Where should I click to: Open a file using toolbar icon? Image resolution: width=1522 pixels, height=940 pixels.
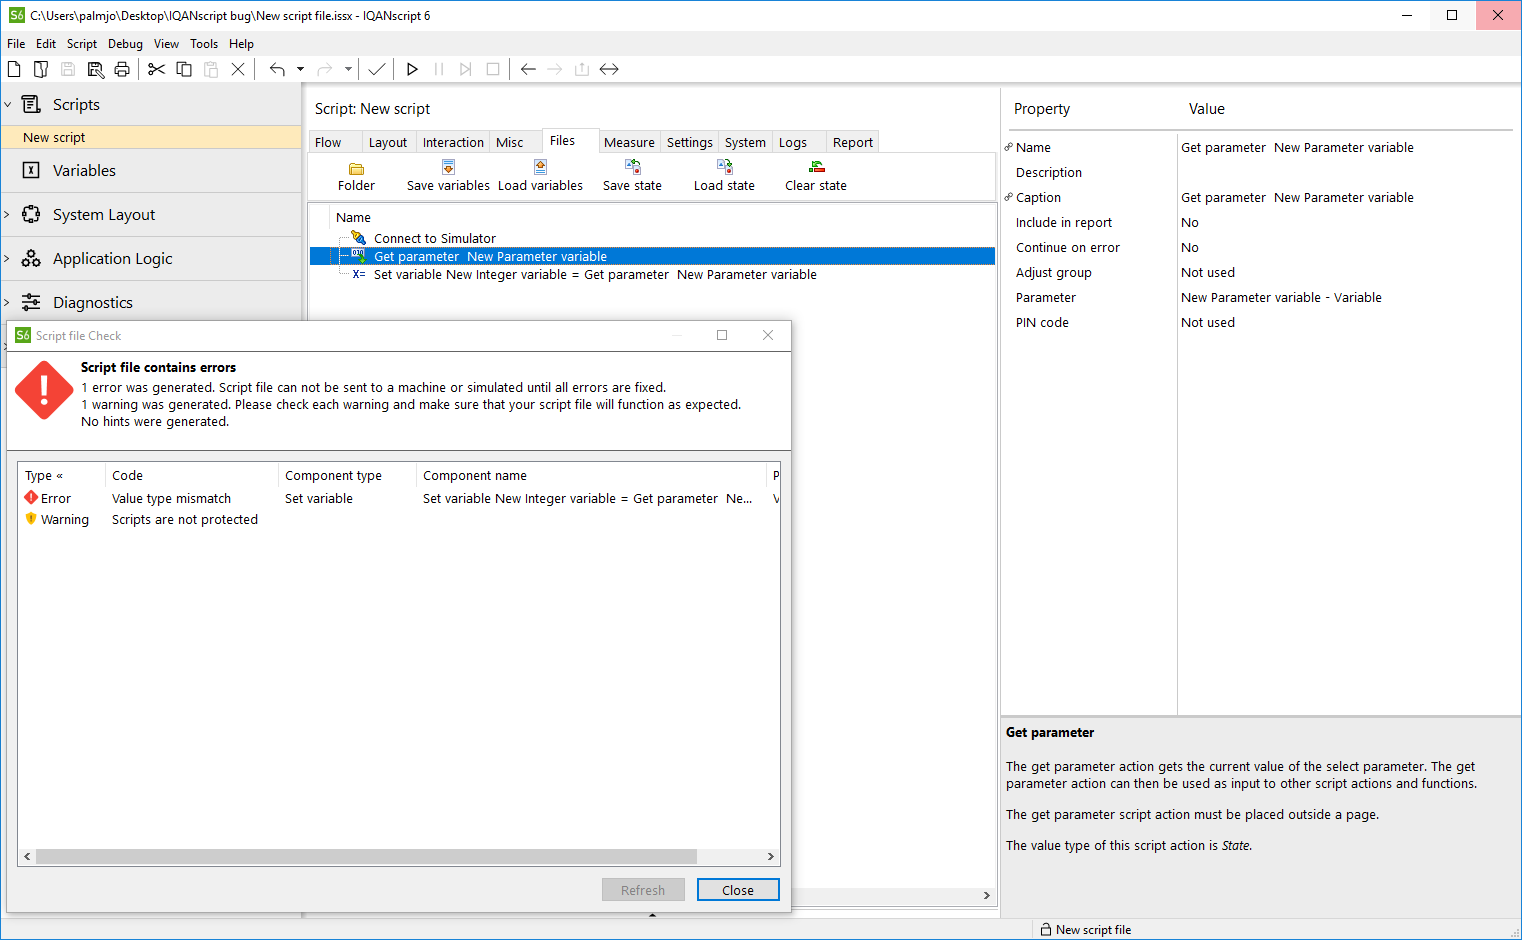click(x=41, y=69)
